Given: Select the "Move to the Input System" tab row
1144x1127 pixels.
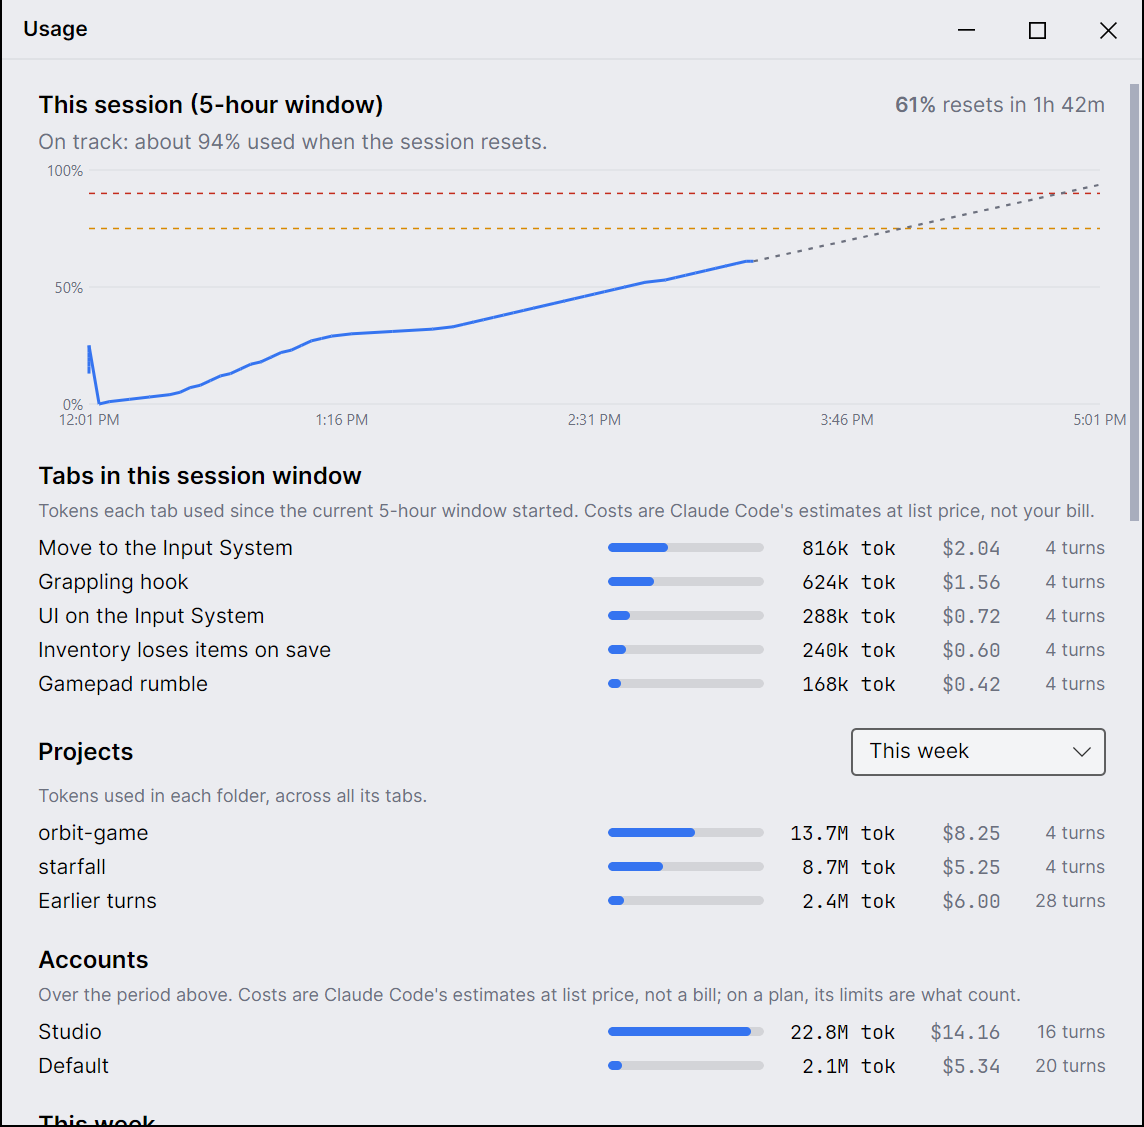Looking at the screenshot, I should [x=571, y=548].
